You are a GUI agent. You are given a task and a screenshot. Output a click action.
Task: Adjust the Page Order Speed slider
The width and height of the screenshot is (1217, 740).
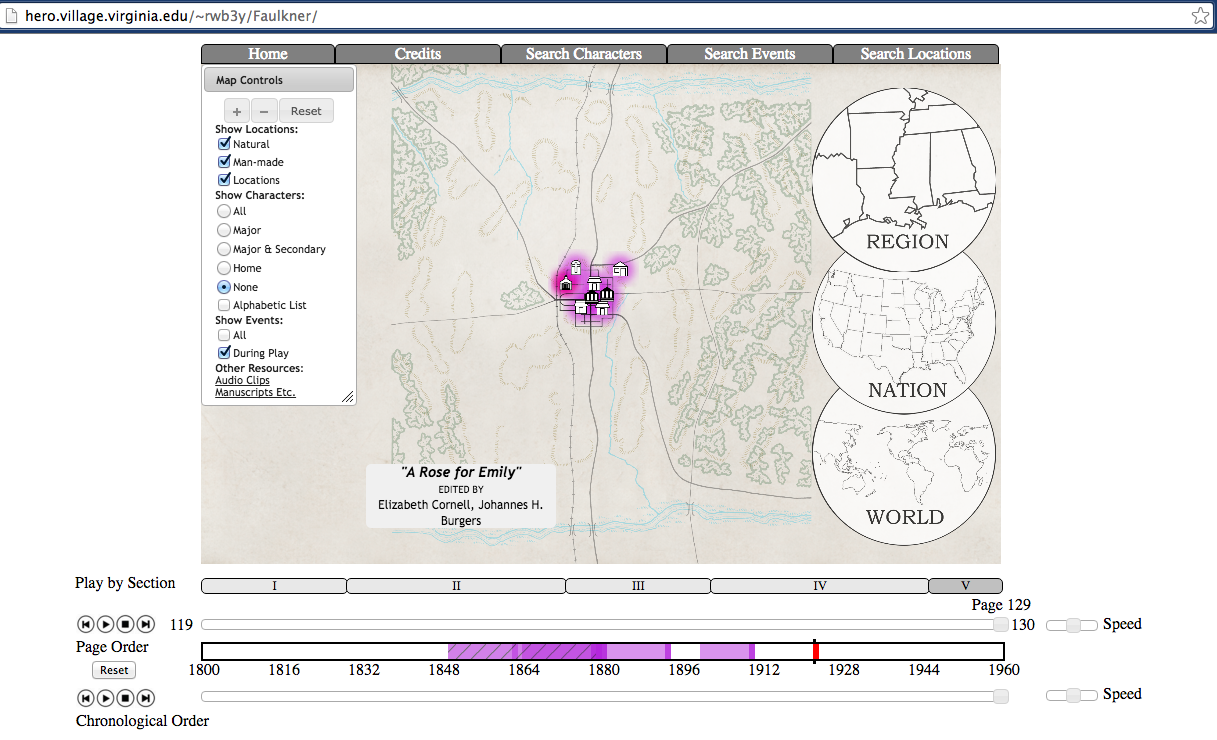point(1072,625)
